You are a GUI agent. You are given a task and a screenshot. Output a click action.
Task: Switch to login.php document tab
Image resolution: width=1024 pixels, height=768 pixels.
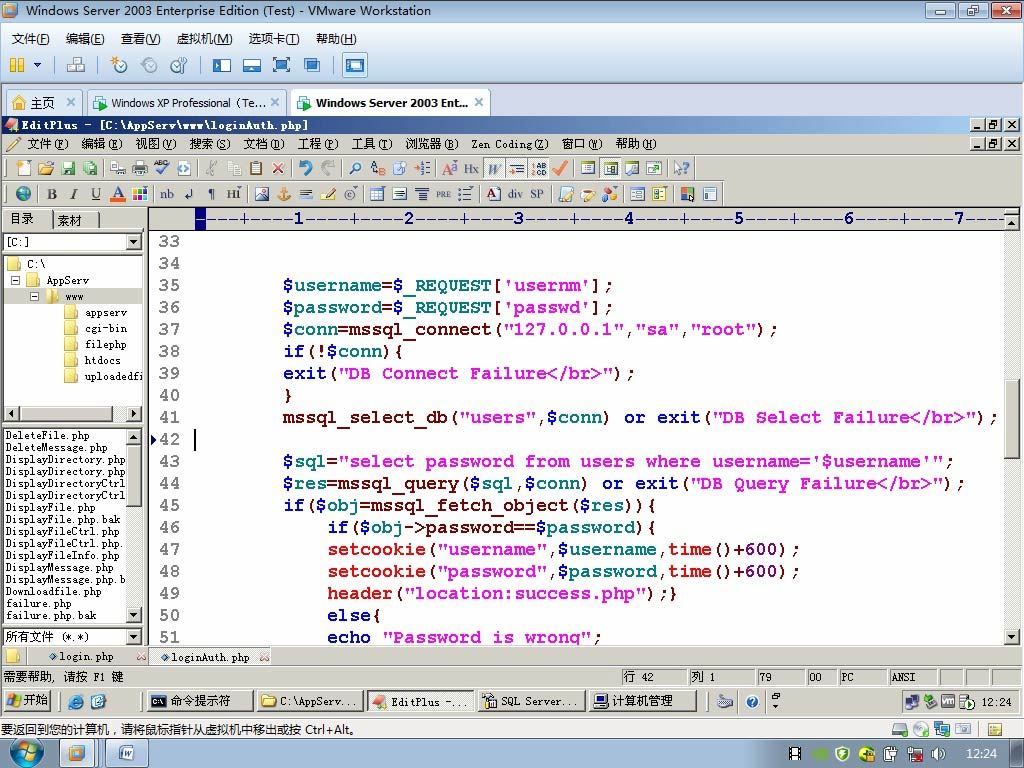tap(81, 656)
